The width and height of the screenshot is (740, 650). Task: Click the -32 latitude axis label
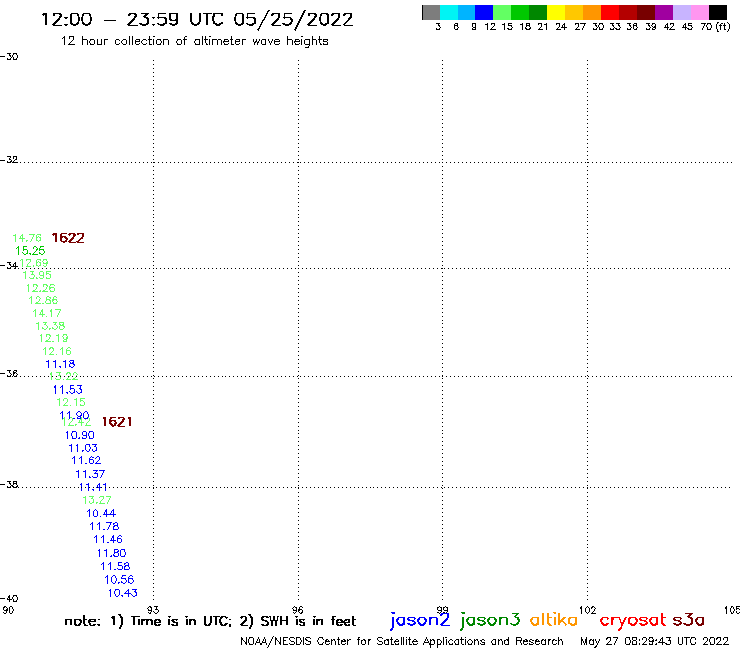click(9, 160)
